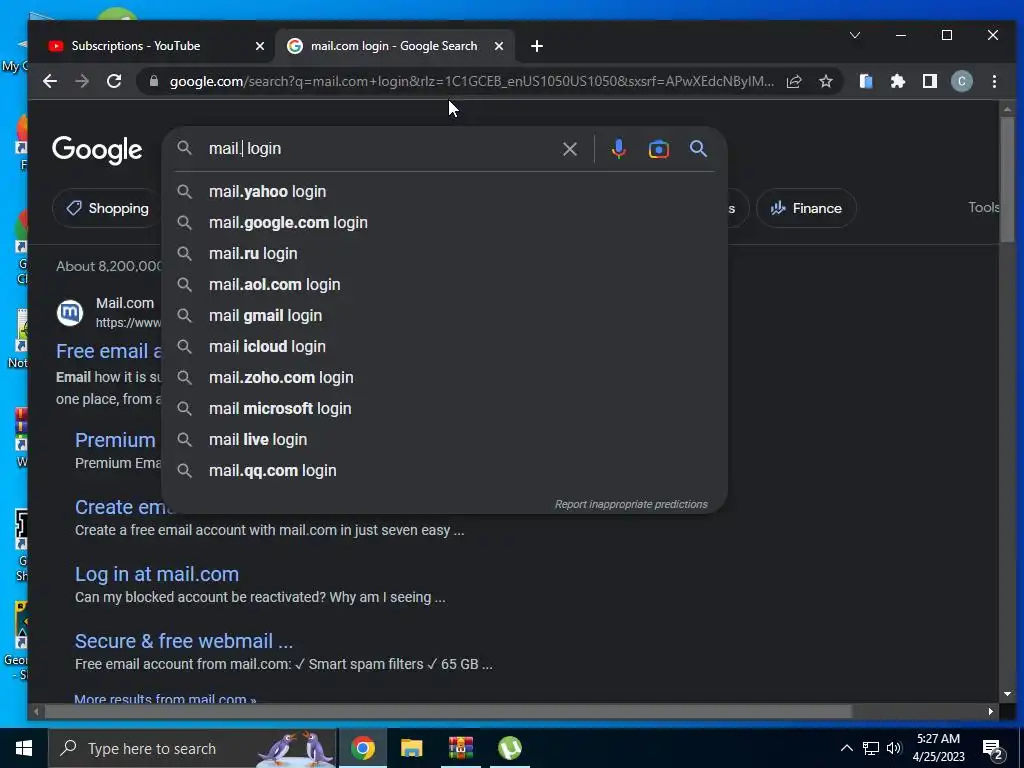Filter results with the Shopping chip

(106, 208)
